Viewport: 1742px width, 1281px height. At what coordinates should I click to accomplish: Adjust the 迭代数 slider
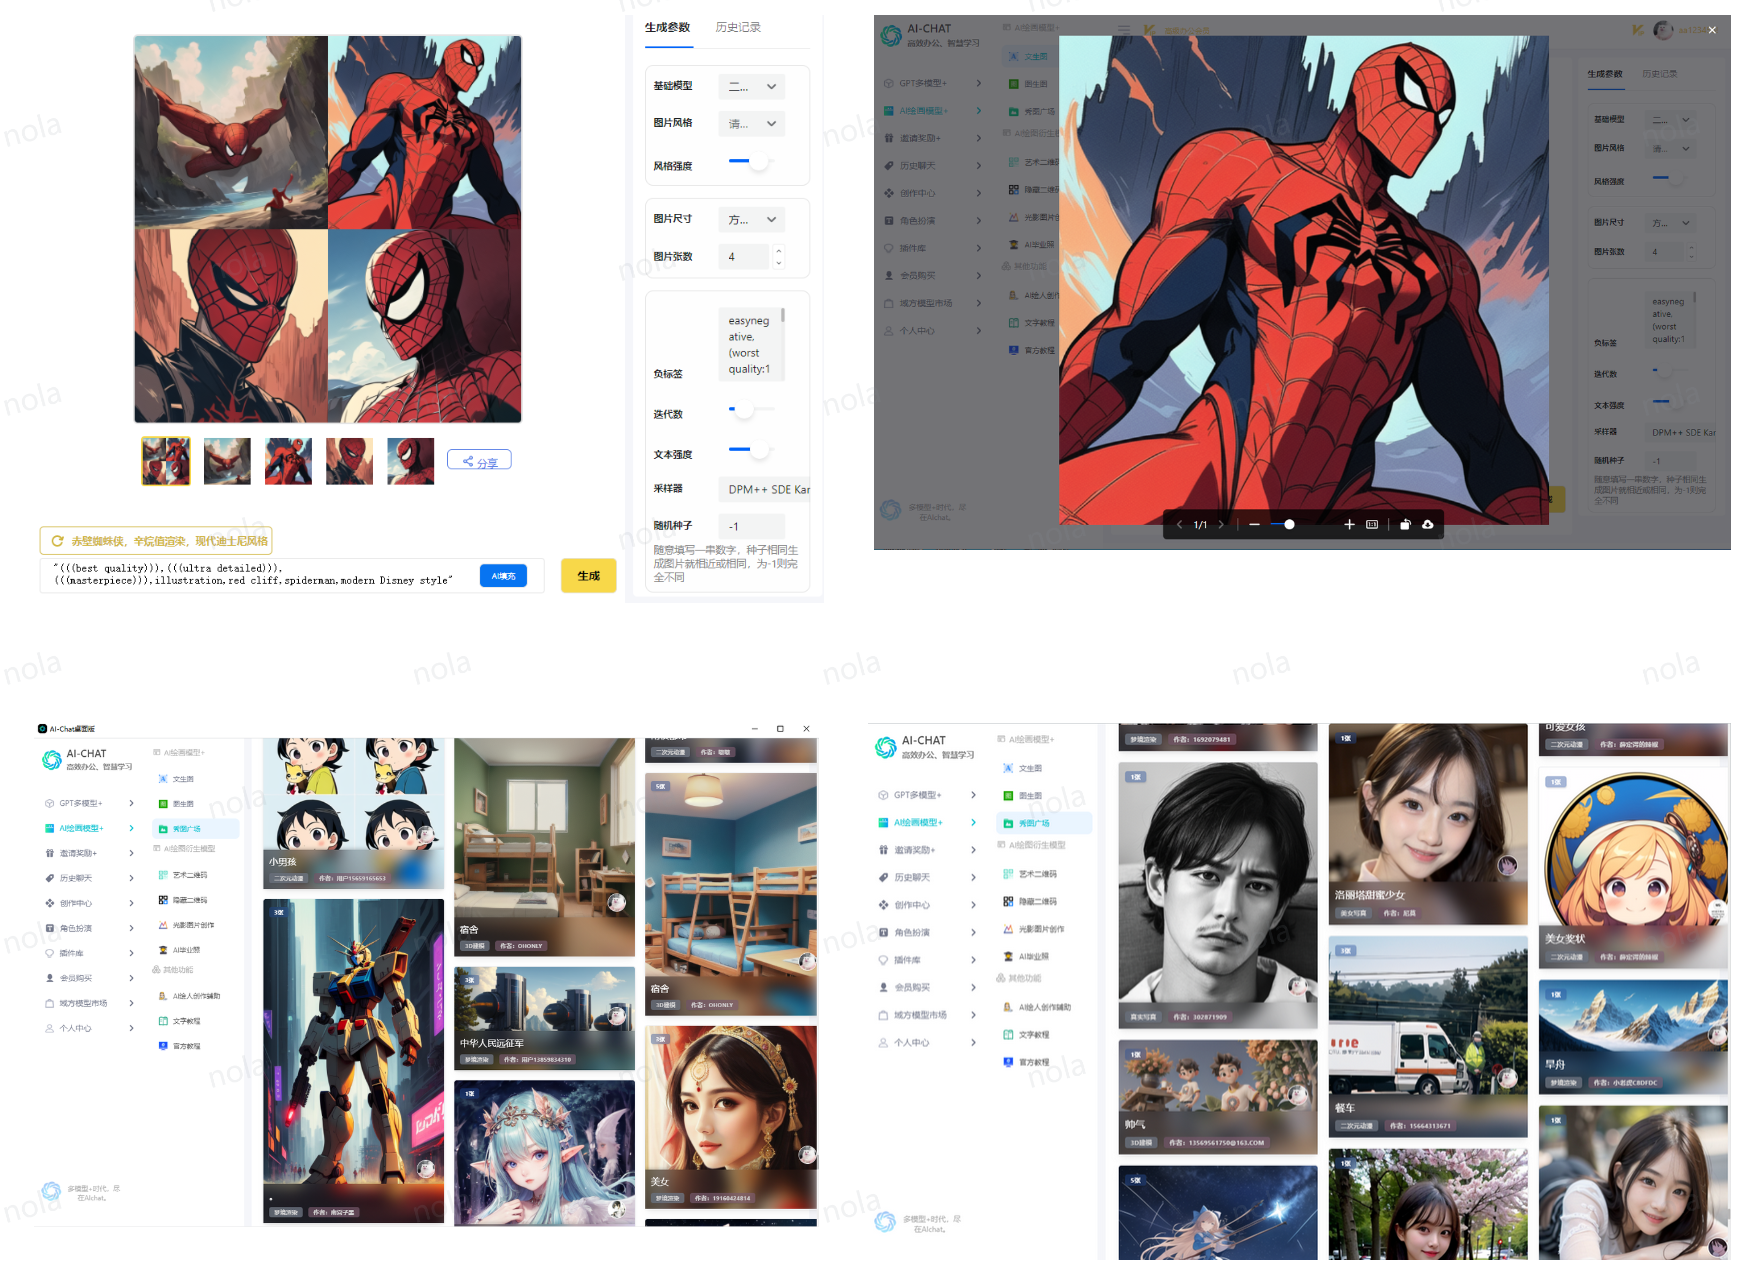753,409
